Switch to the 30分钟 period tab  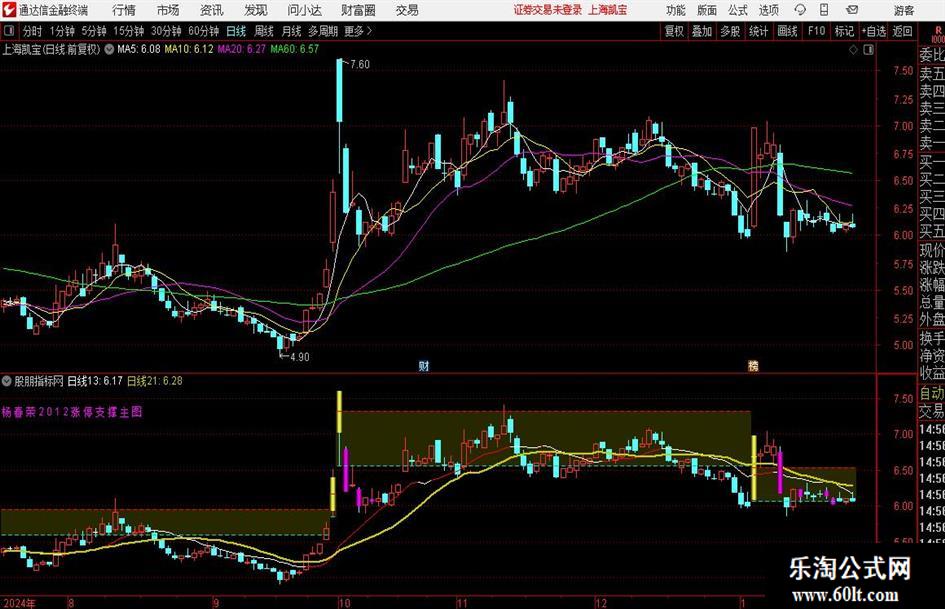coord(166,31)
